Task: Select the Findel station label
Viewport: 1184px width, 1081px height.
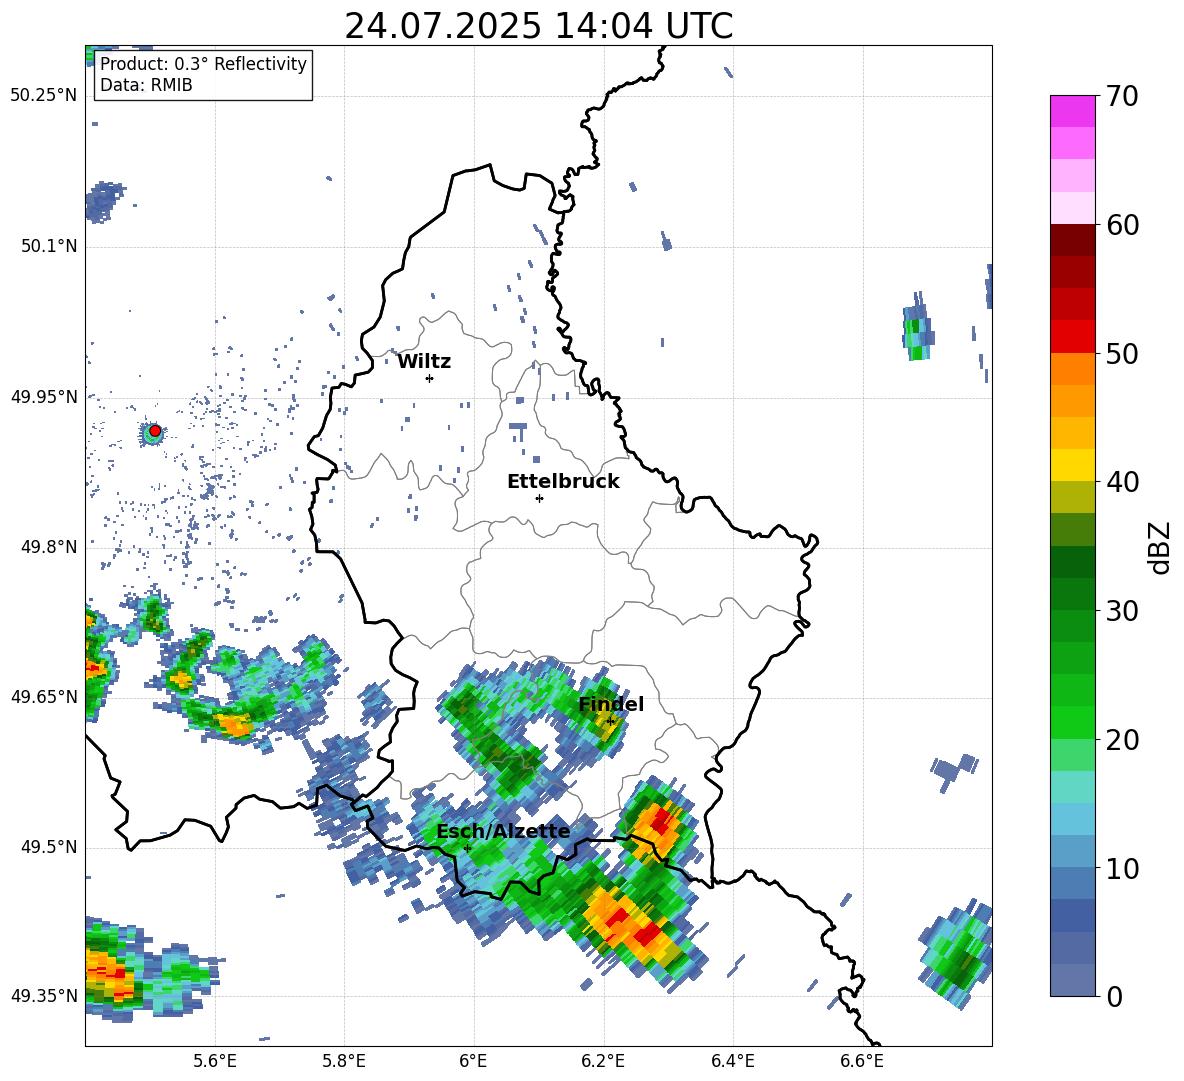Action: point(611,704)
